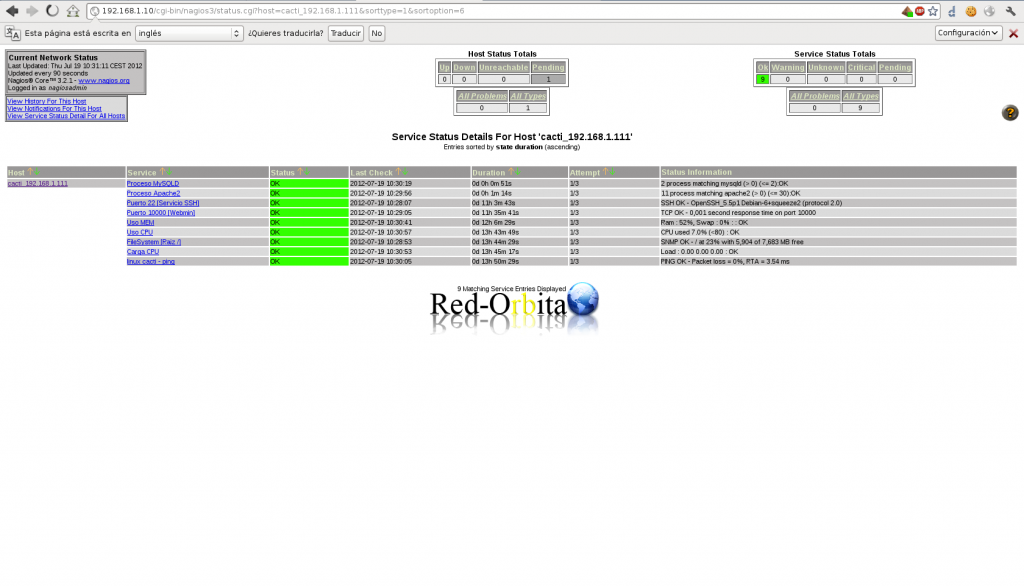The height and width of the screenshot is (586, 1024).
Task: Bookmark this page with the star icon
Action: click(x=932, y=11)
